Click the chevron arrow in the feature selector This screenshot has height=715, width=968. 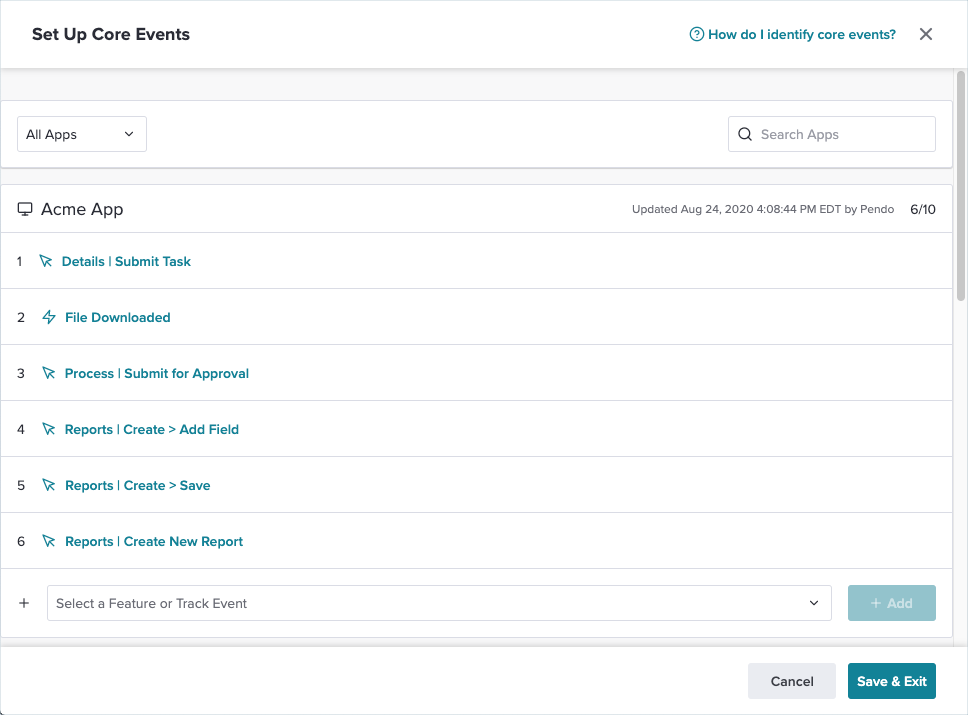tap(814, 603)
